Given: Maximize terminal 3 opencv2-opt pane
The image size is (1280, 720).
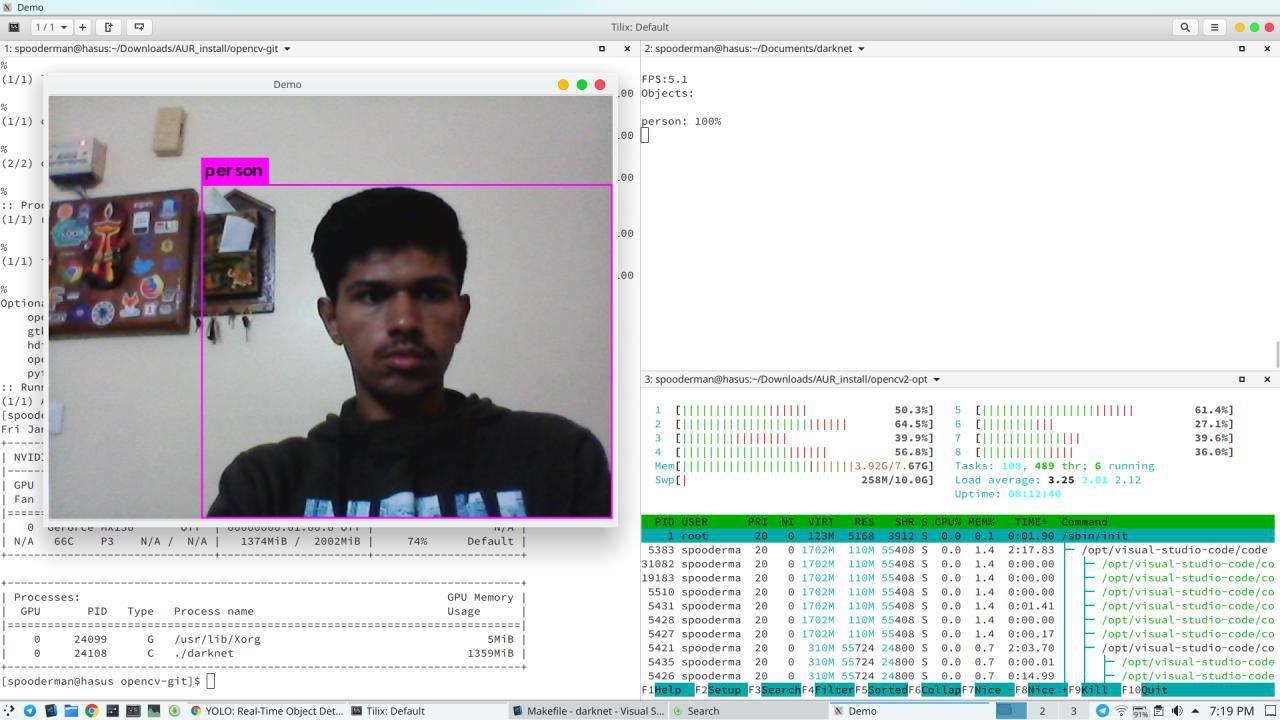Looking at the screenshot, I should (1242, 379).
